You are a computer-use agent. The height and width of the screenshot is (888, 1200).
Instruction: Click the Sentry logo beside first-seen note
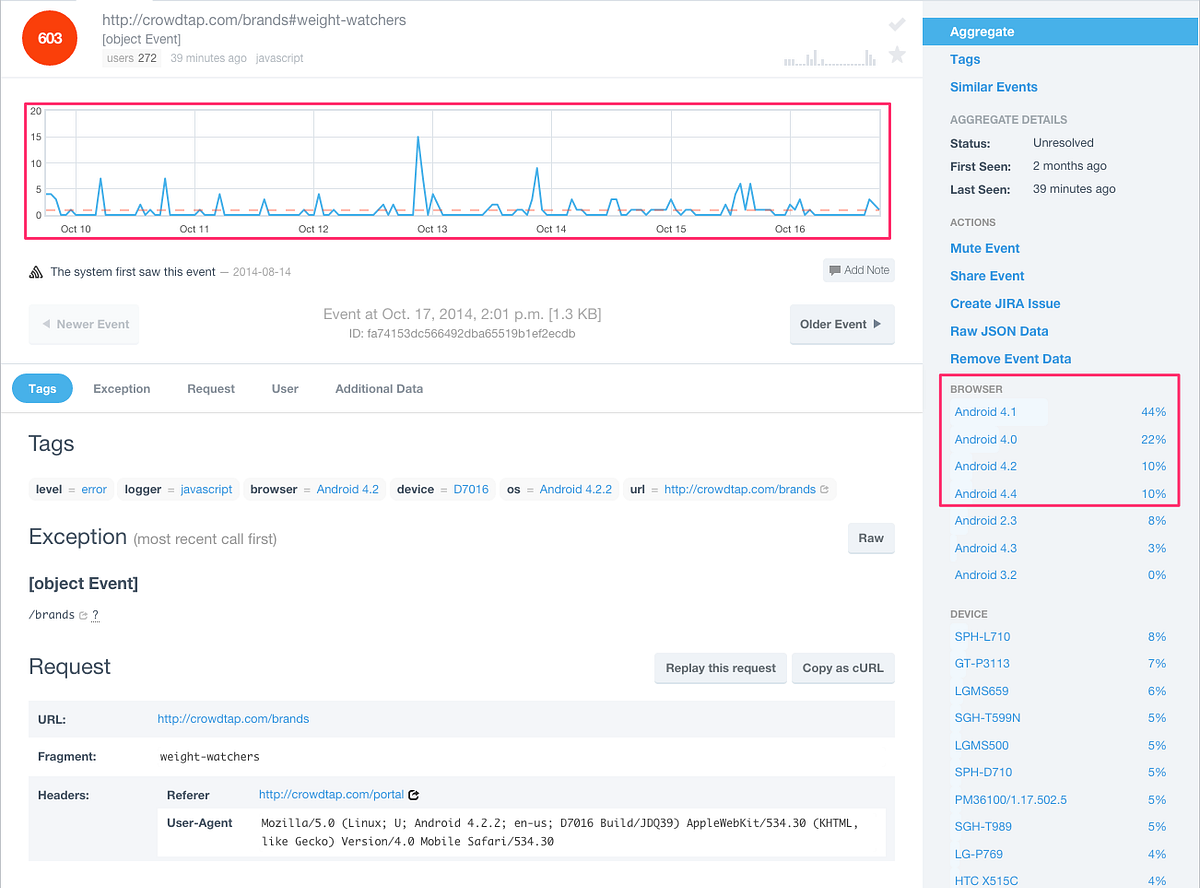(x=35, y=271)
